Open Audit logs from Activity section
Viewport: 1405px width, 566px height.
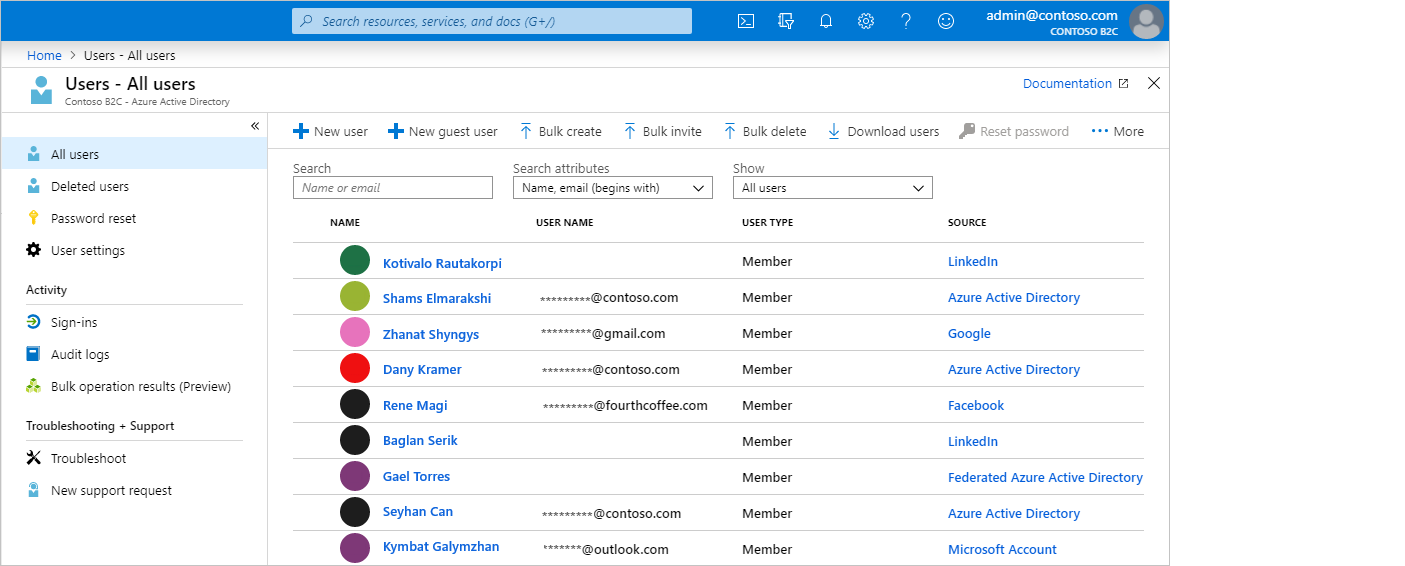coord(80,355)
